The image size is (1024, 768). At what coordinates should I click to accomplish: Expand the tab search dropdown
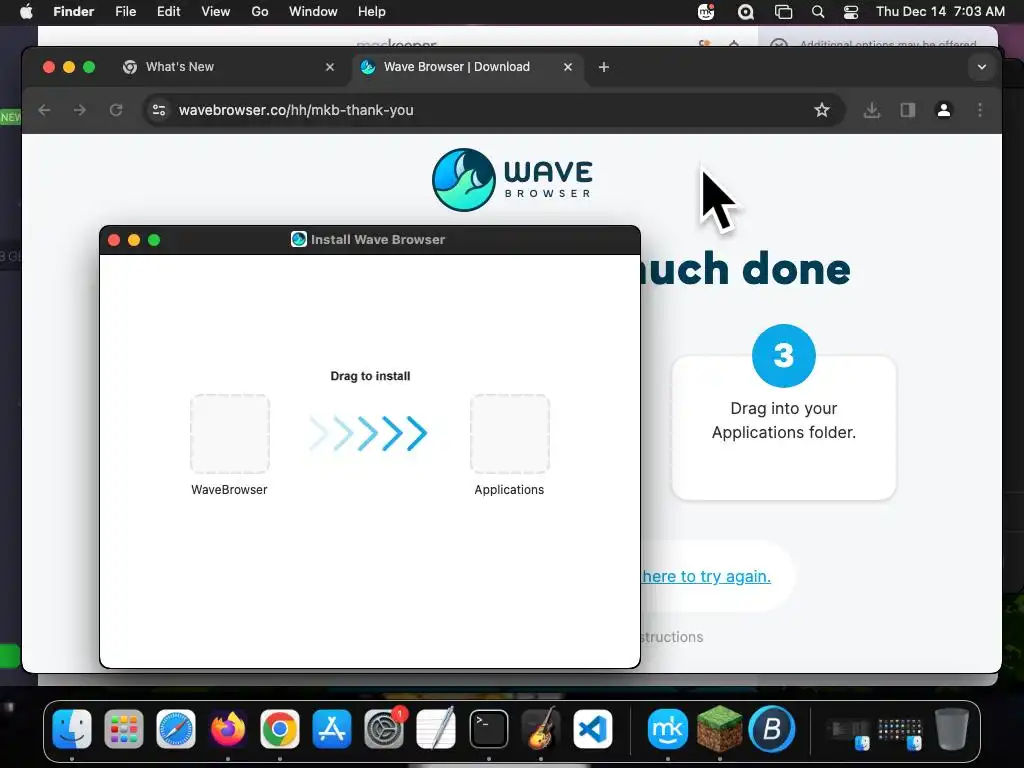click(982, 67)
